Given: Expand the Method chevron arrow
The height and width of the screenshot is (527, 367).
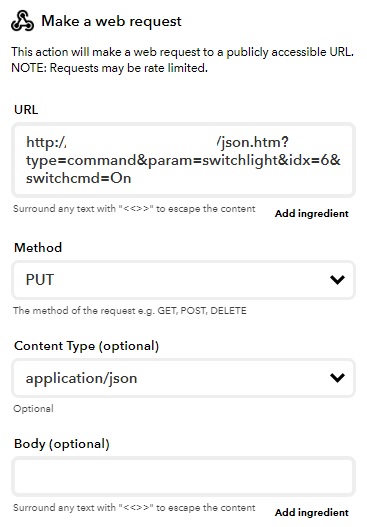Looking at the screenshot, I should pyautogui.click(x=337, y=280).
